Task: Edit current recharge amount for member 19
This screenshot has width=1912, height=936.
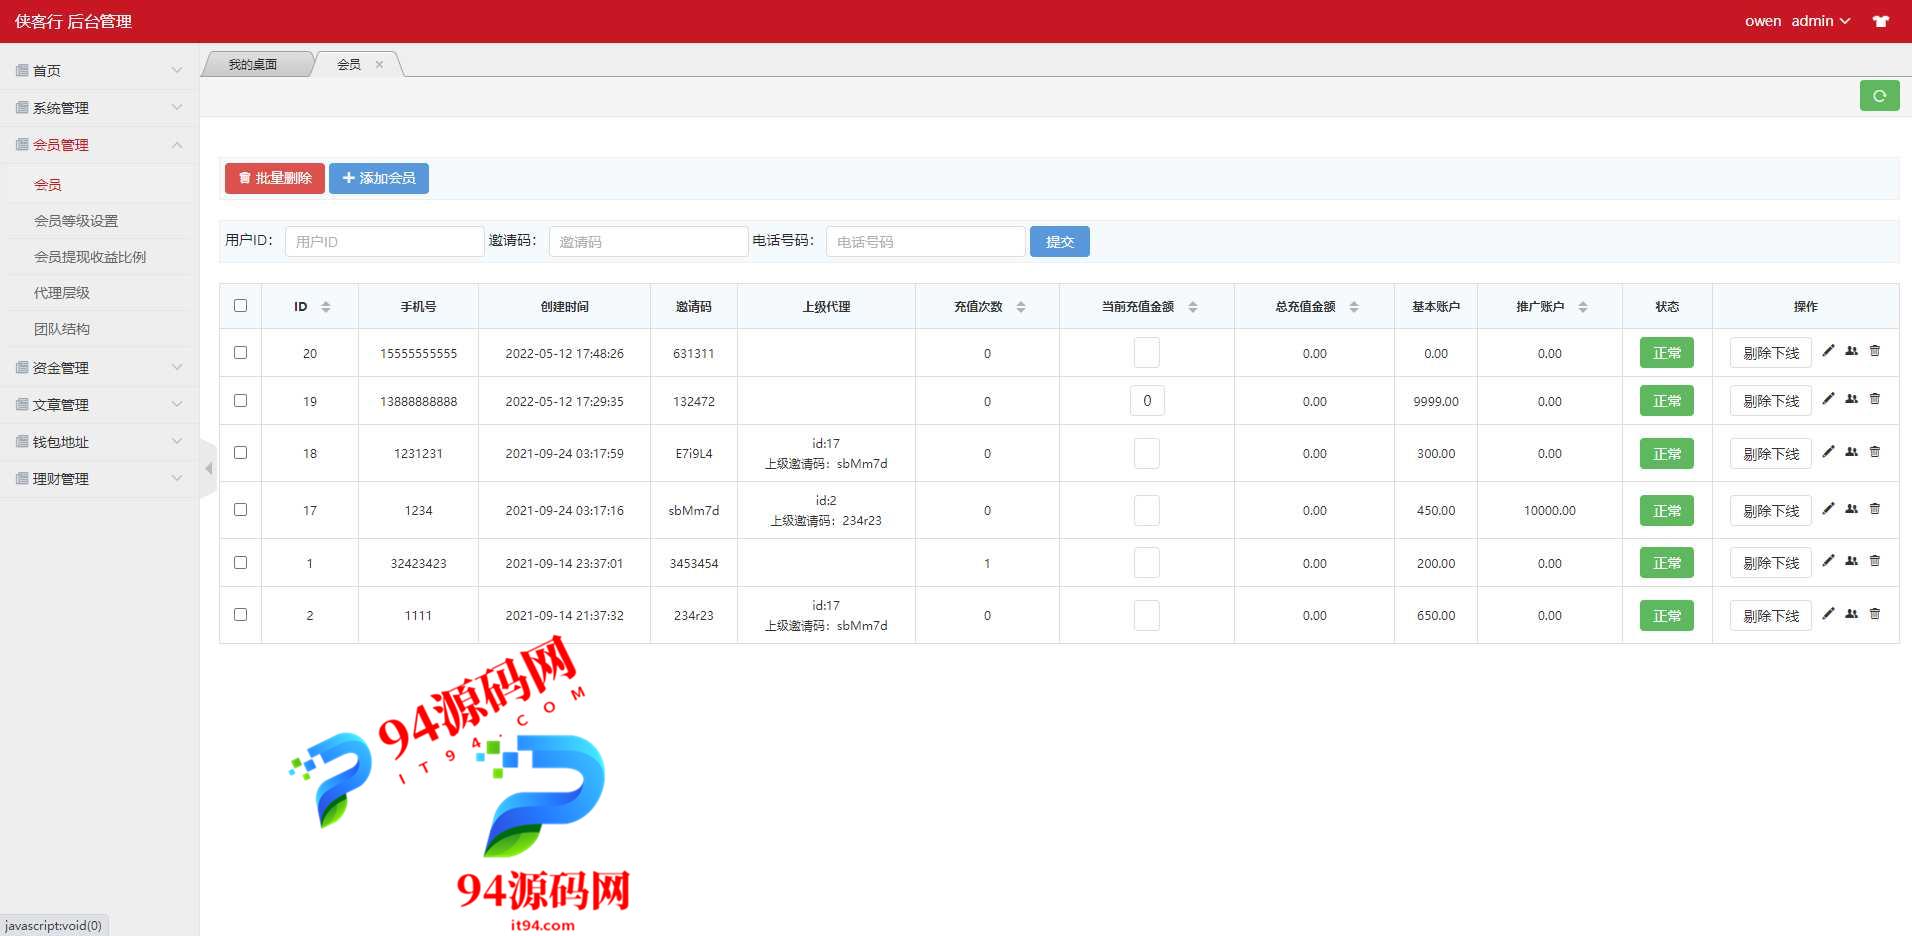Action: coord(1147,401)
